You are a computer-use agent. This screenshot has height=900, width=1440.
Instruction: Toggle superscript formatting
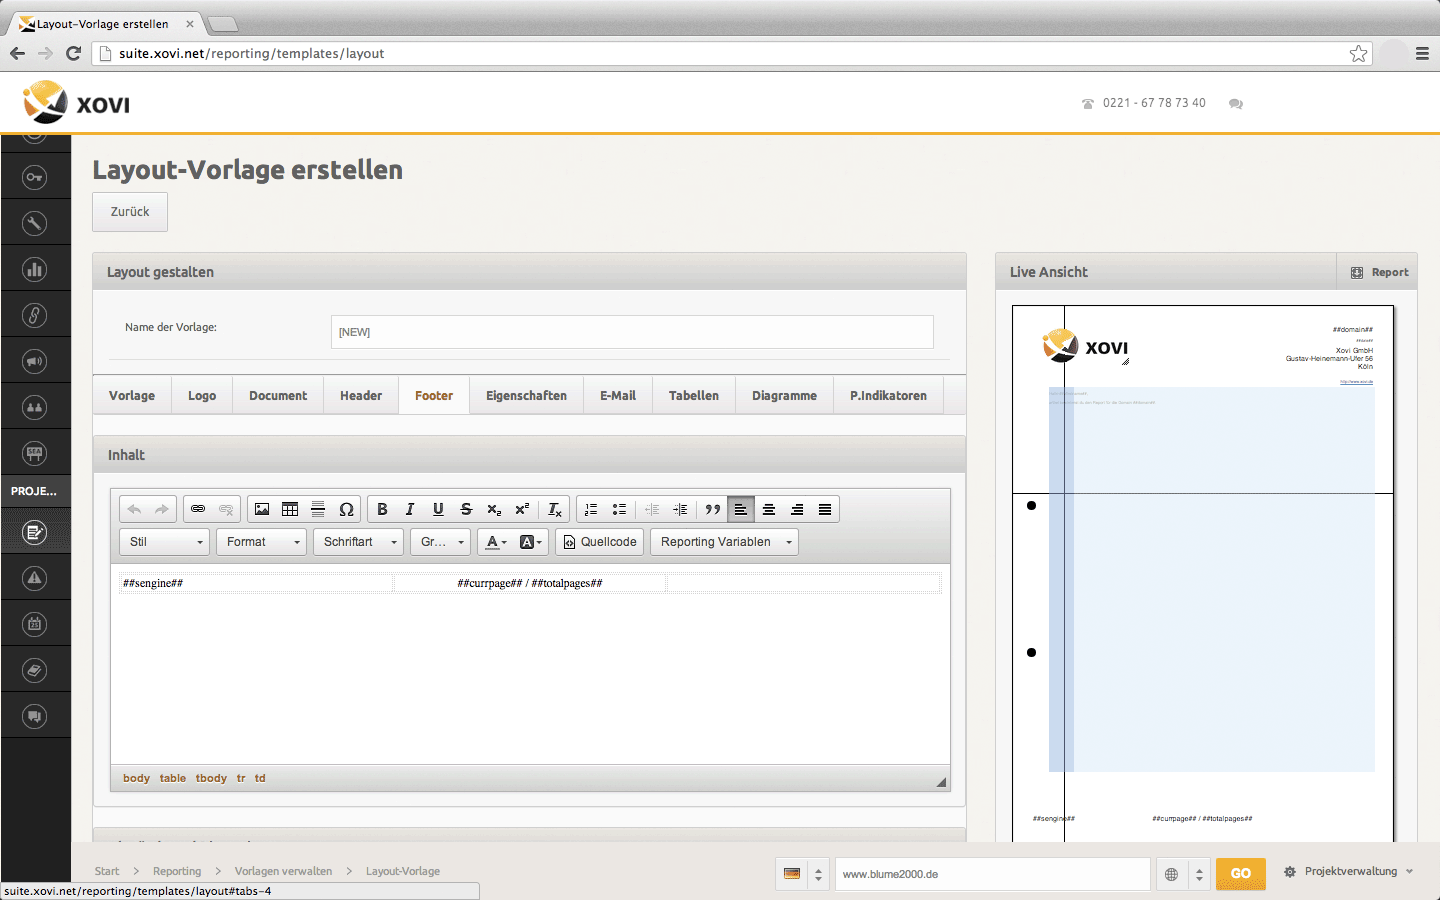click(522, 509)
